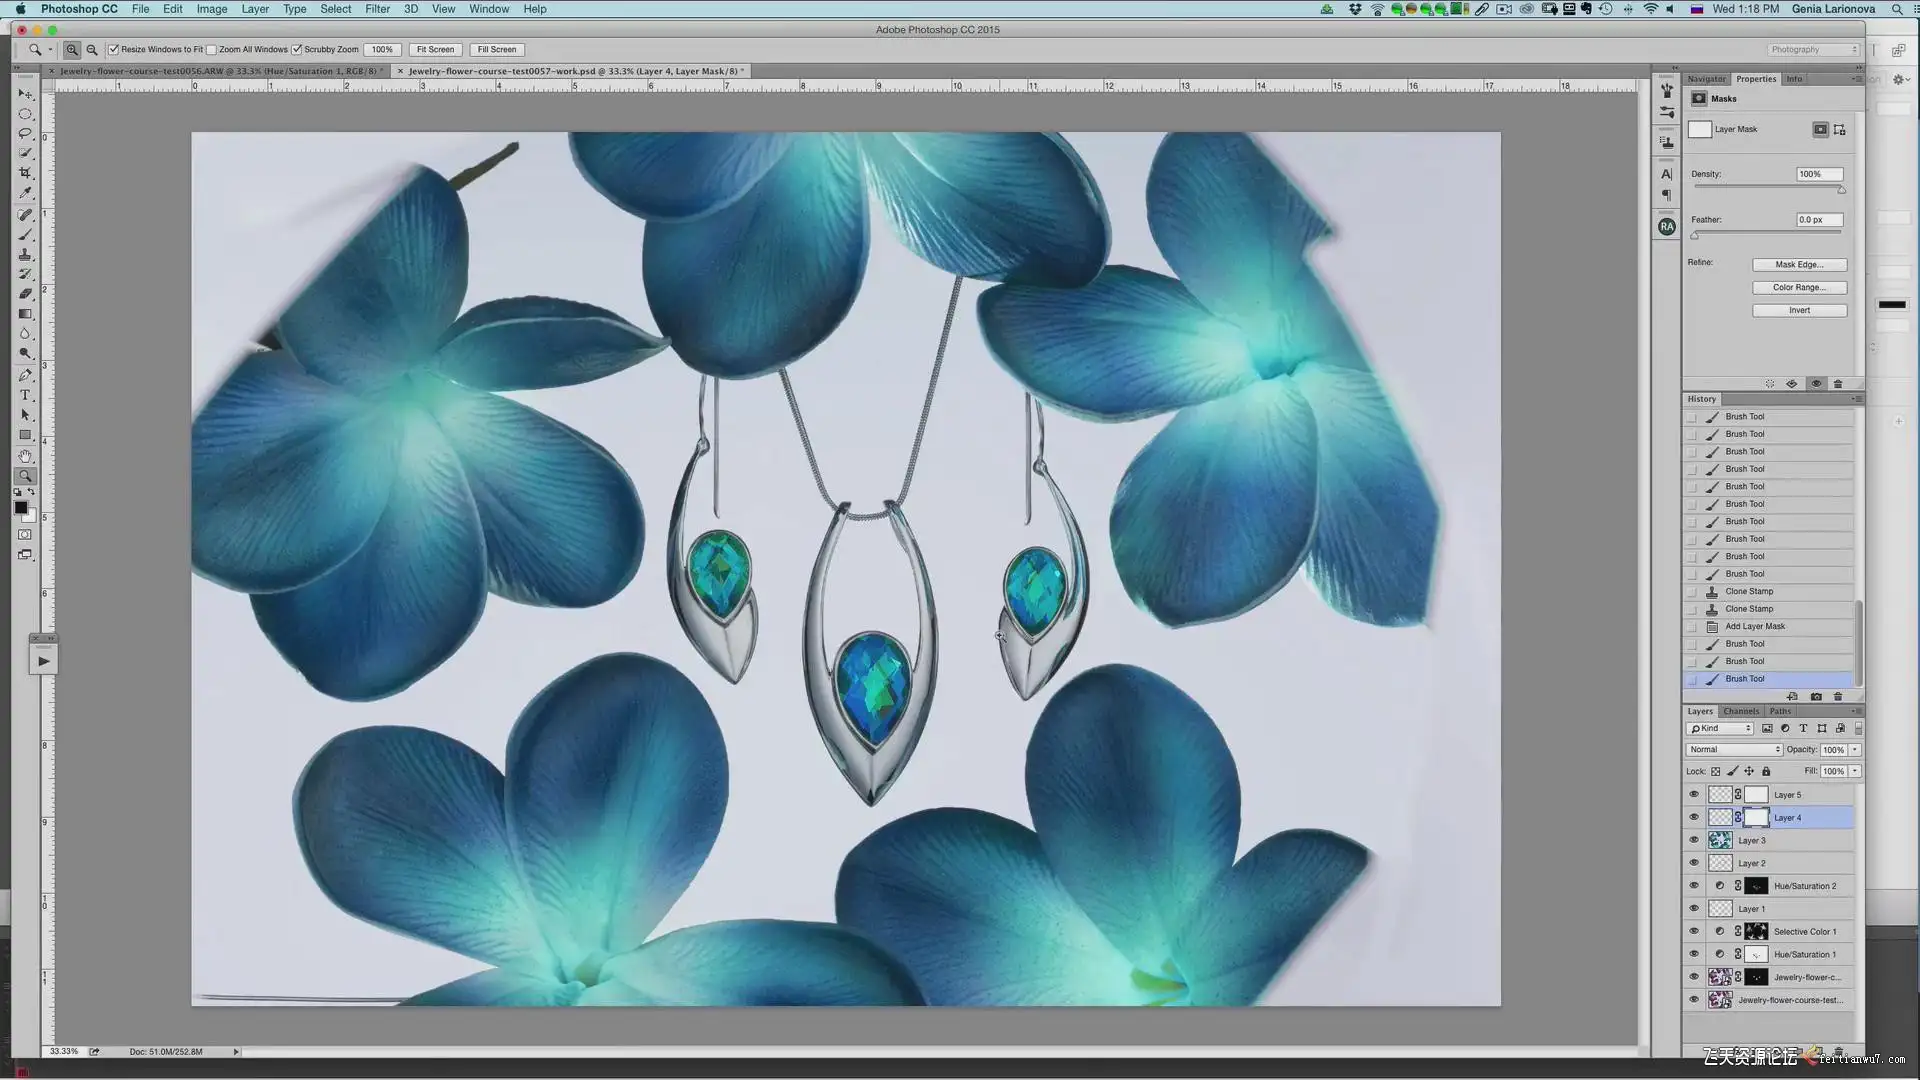
Task: Switch to the Channels tab
Action: coord(1741,711)
